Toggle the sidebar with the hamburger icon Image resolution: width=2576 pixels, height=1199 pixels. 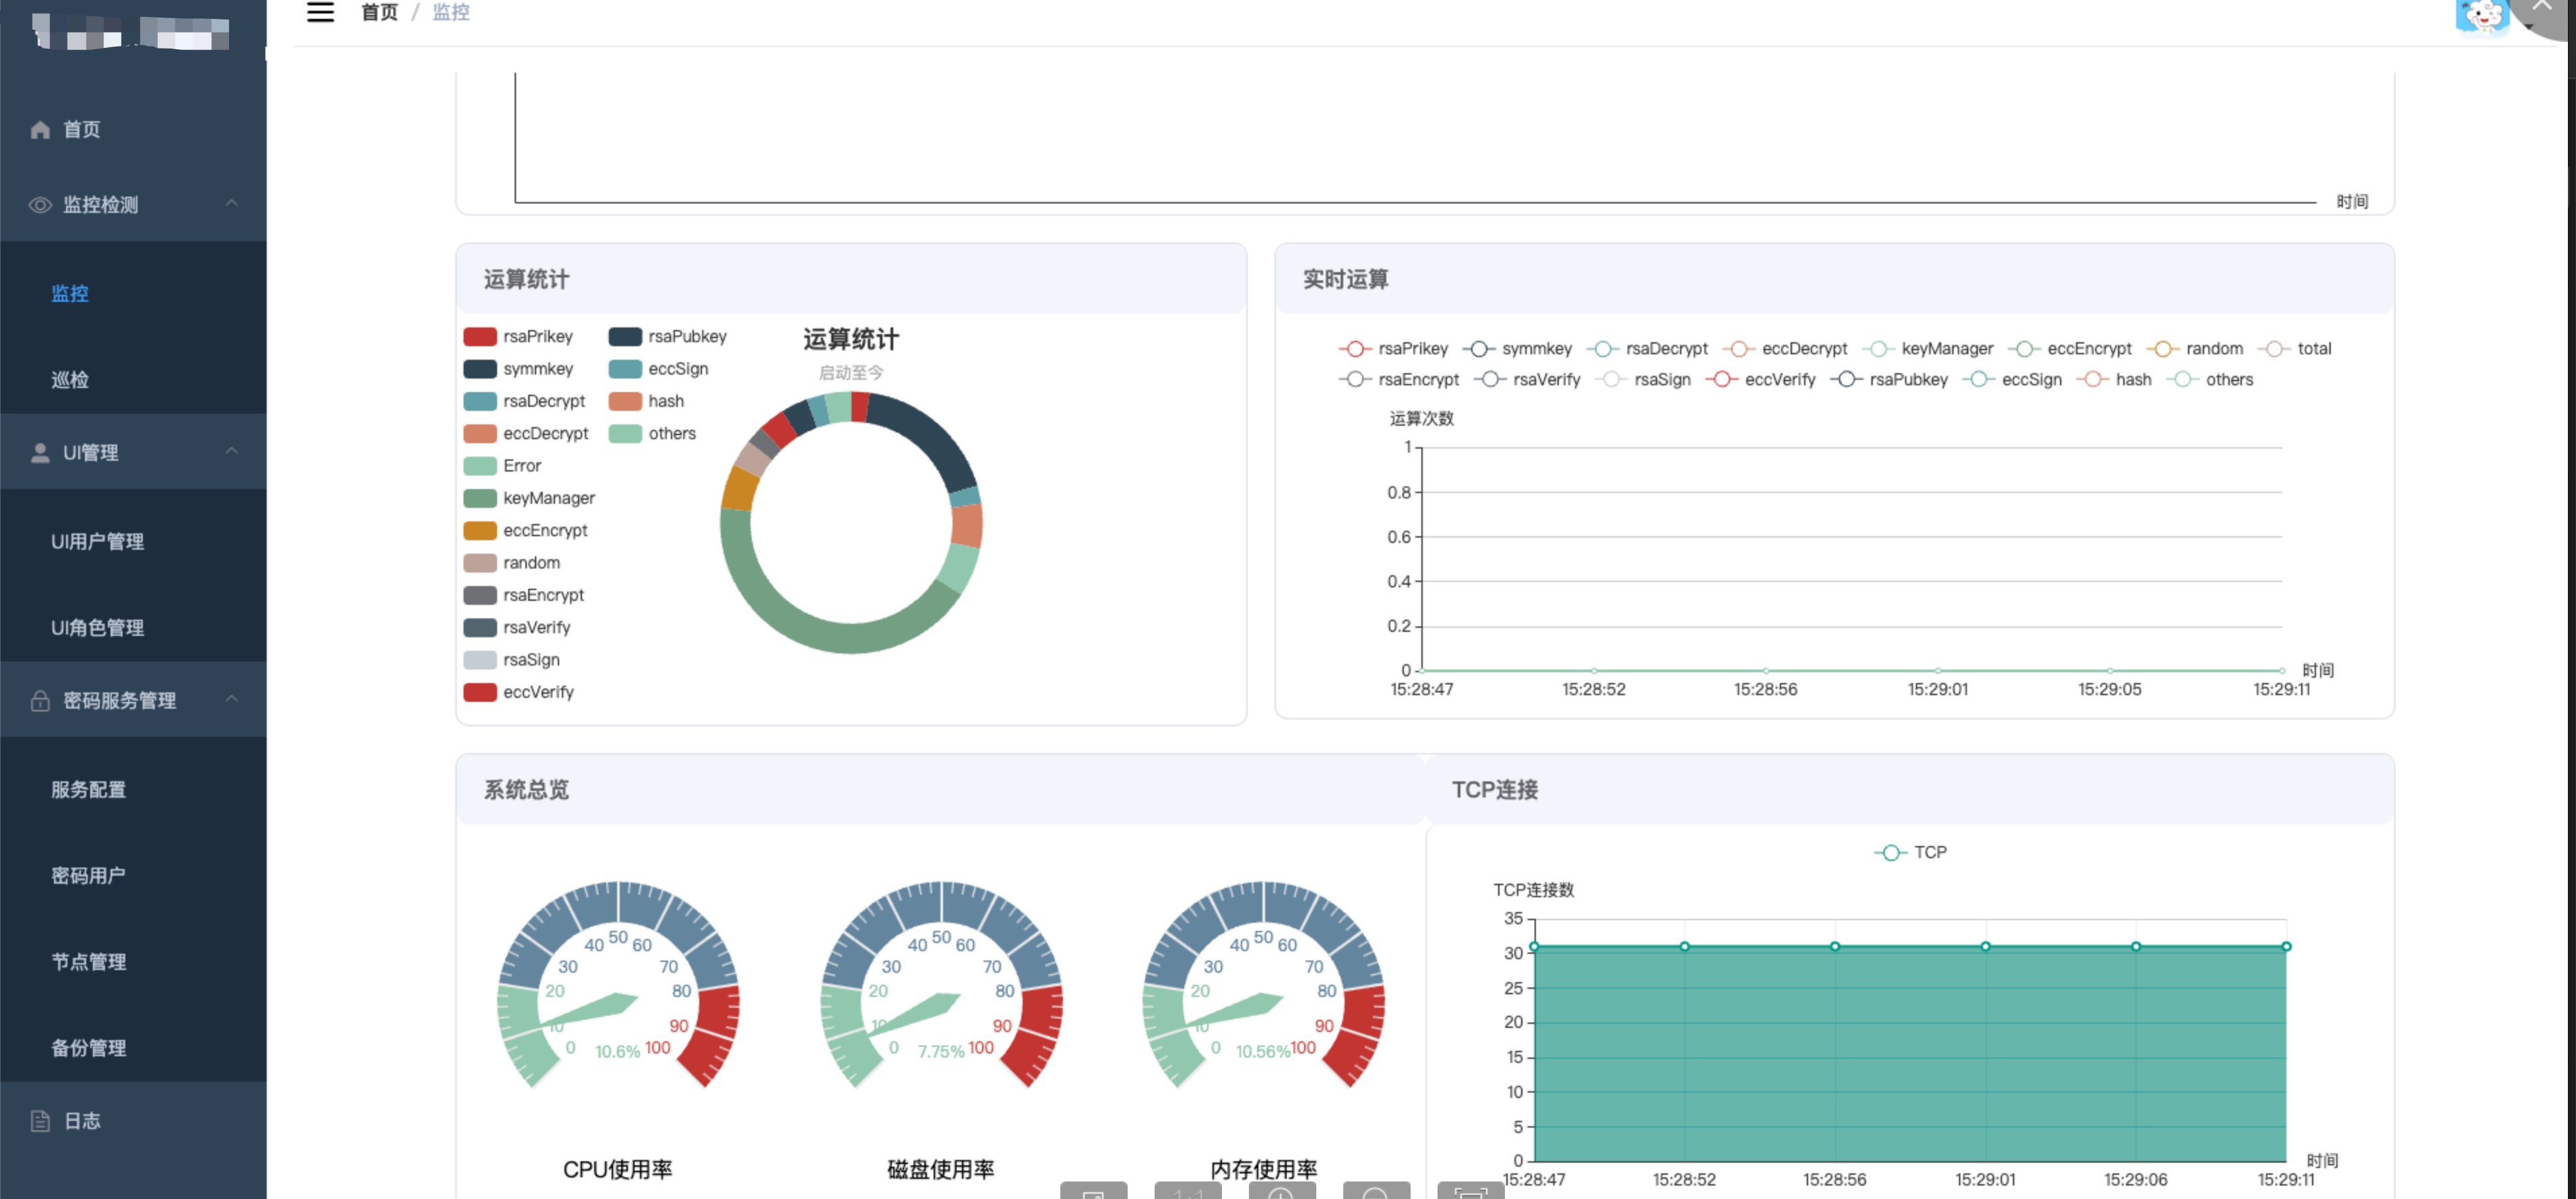320,12
